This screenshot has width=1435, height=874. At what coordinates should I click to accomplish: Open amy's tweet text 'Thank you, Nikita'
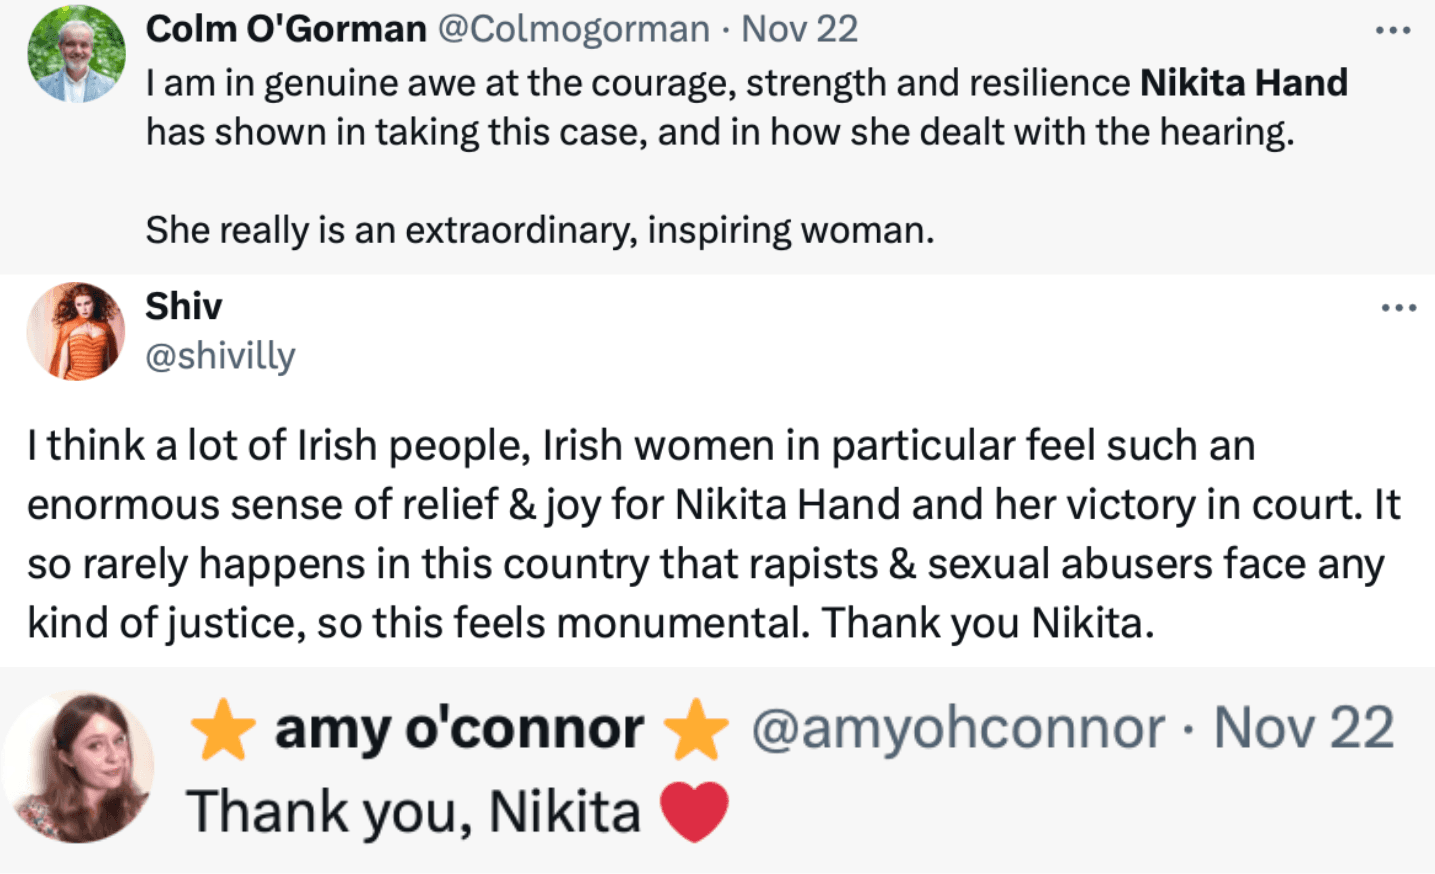pyautogui.click(x=413, y=811)
